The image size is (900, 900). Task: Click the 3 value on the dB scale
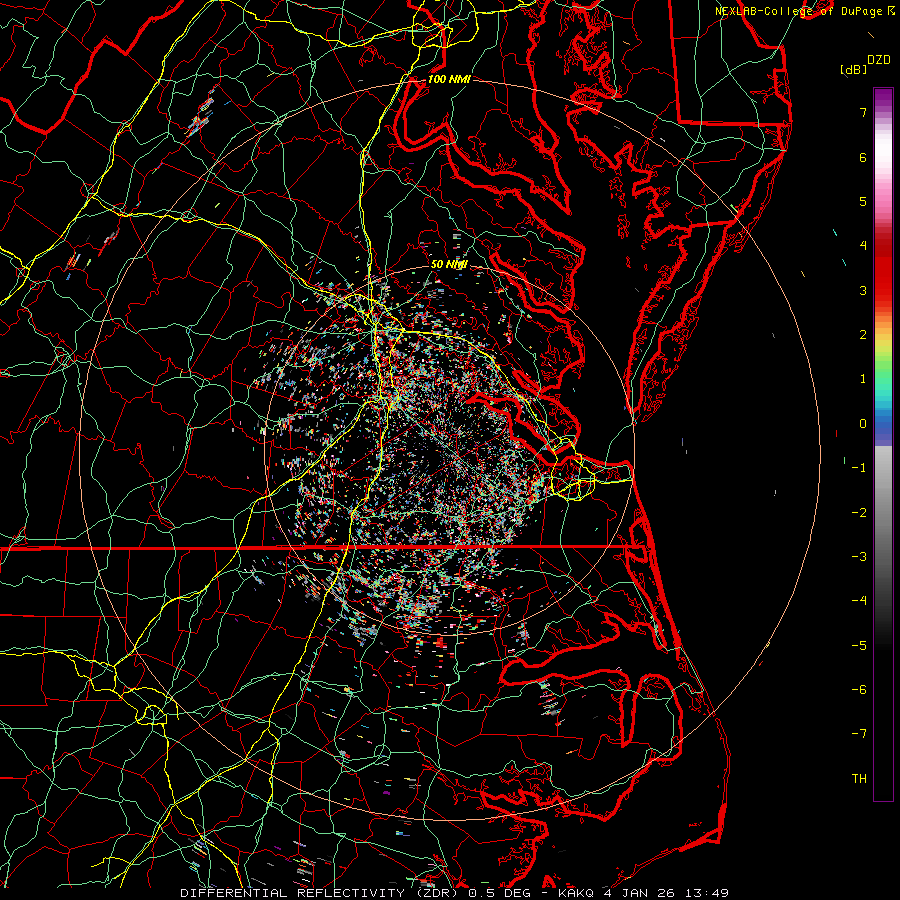point(863,290)
